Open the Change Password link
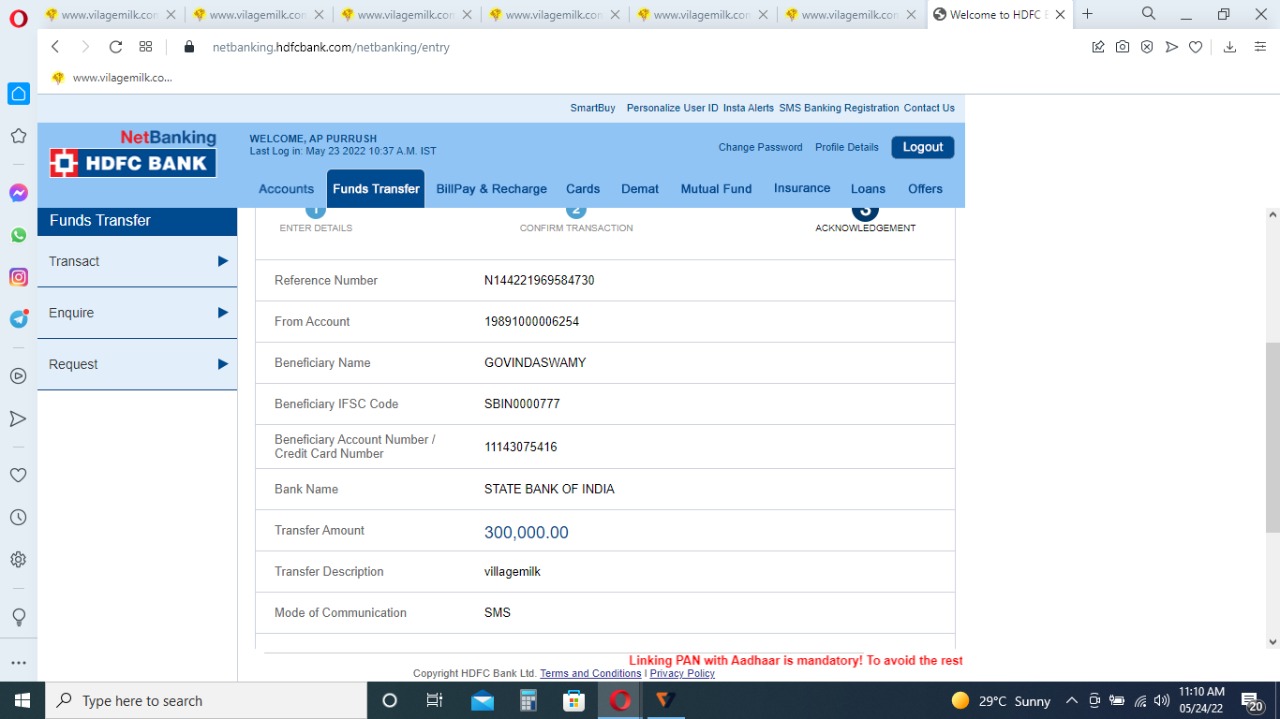Image resolution: width=1280 pixels, height=719 pixels. pyautogui.click(x=760, y=147)
